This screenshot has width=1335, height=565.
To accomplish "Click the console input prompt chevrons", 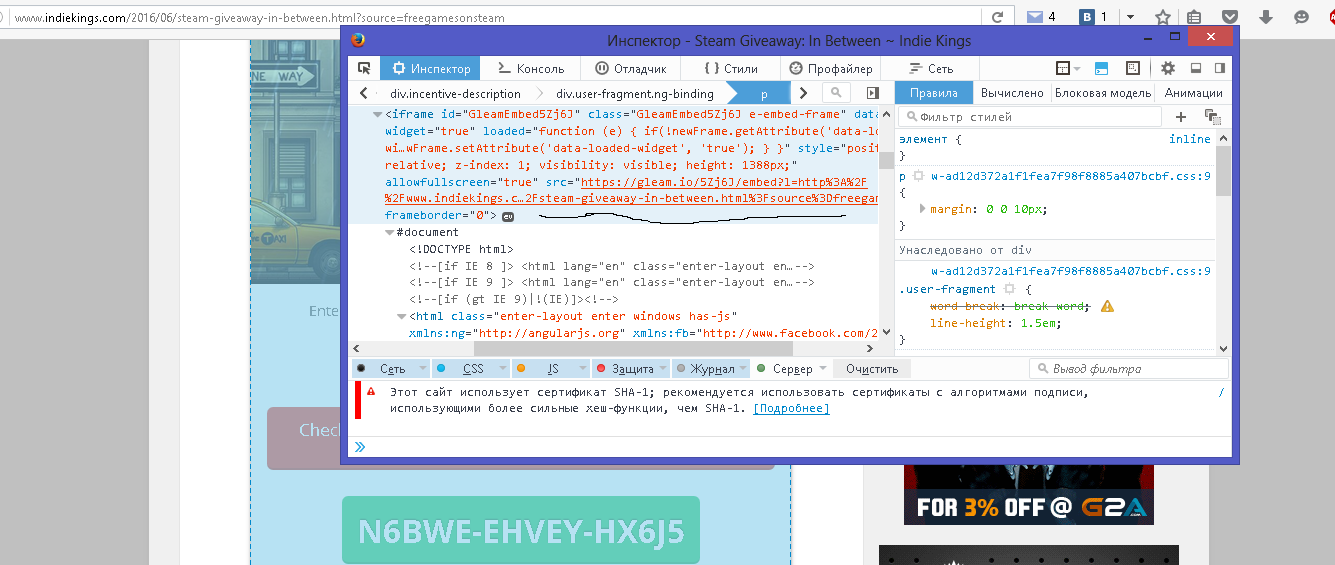I will pyautogui.click(x=360, y=447).
